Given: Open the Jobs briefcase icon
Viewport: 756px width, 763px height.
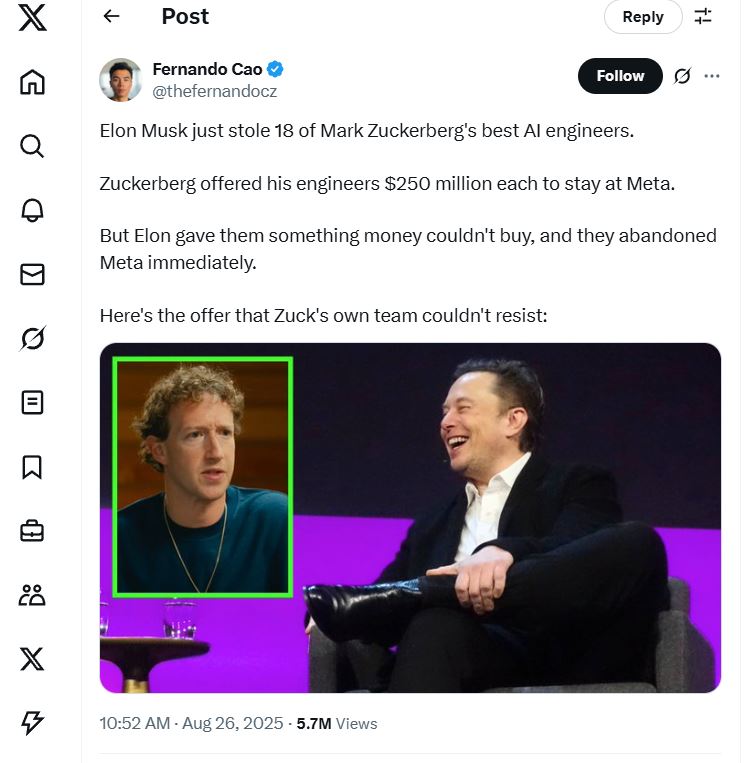Looking at the screenshot, I should (32, 530).
